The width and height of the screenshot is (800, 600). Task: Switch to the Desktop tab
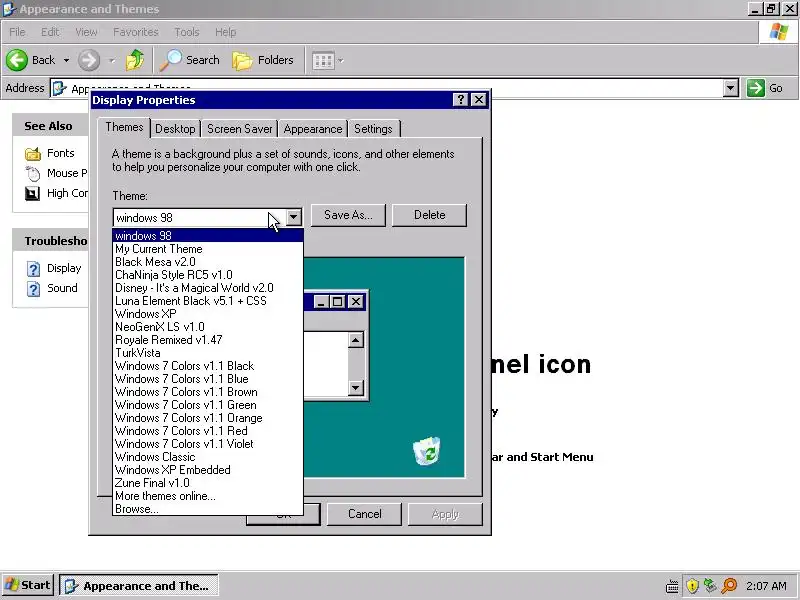(175, 129)
